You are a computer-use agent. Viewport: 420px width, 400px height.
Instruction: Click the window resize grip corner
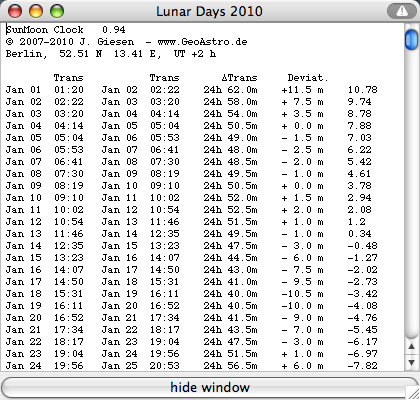click(413, 393)
